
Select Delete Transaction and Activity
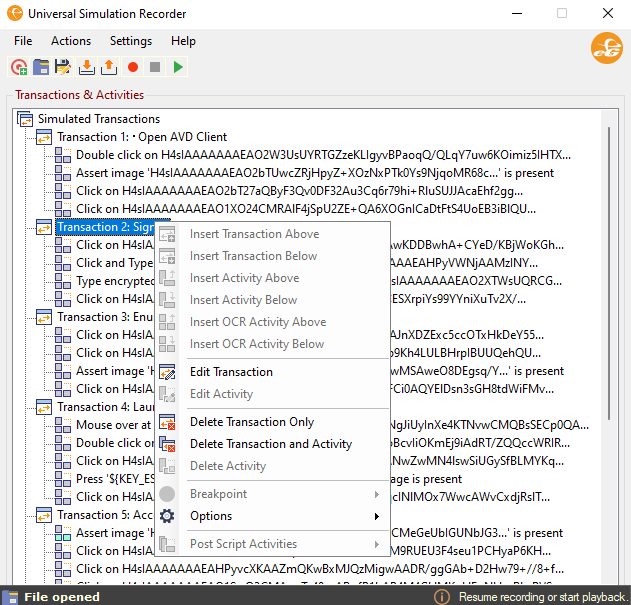270,444
